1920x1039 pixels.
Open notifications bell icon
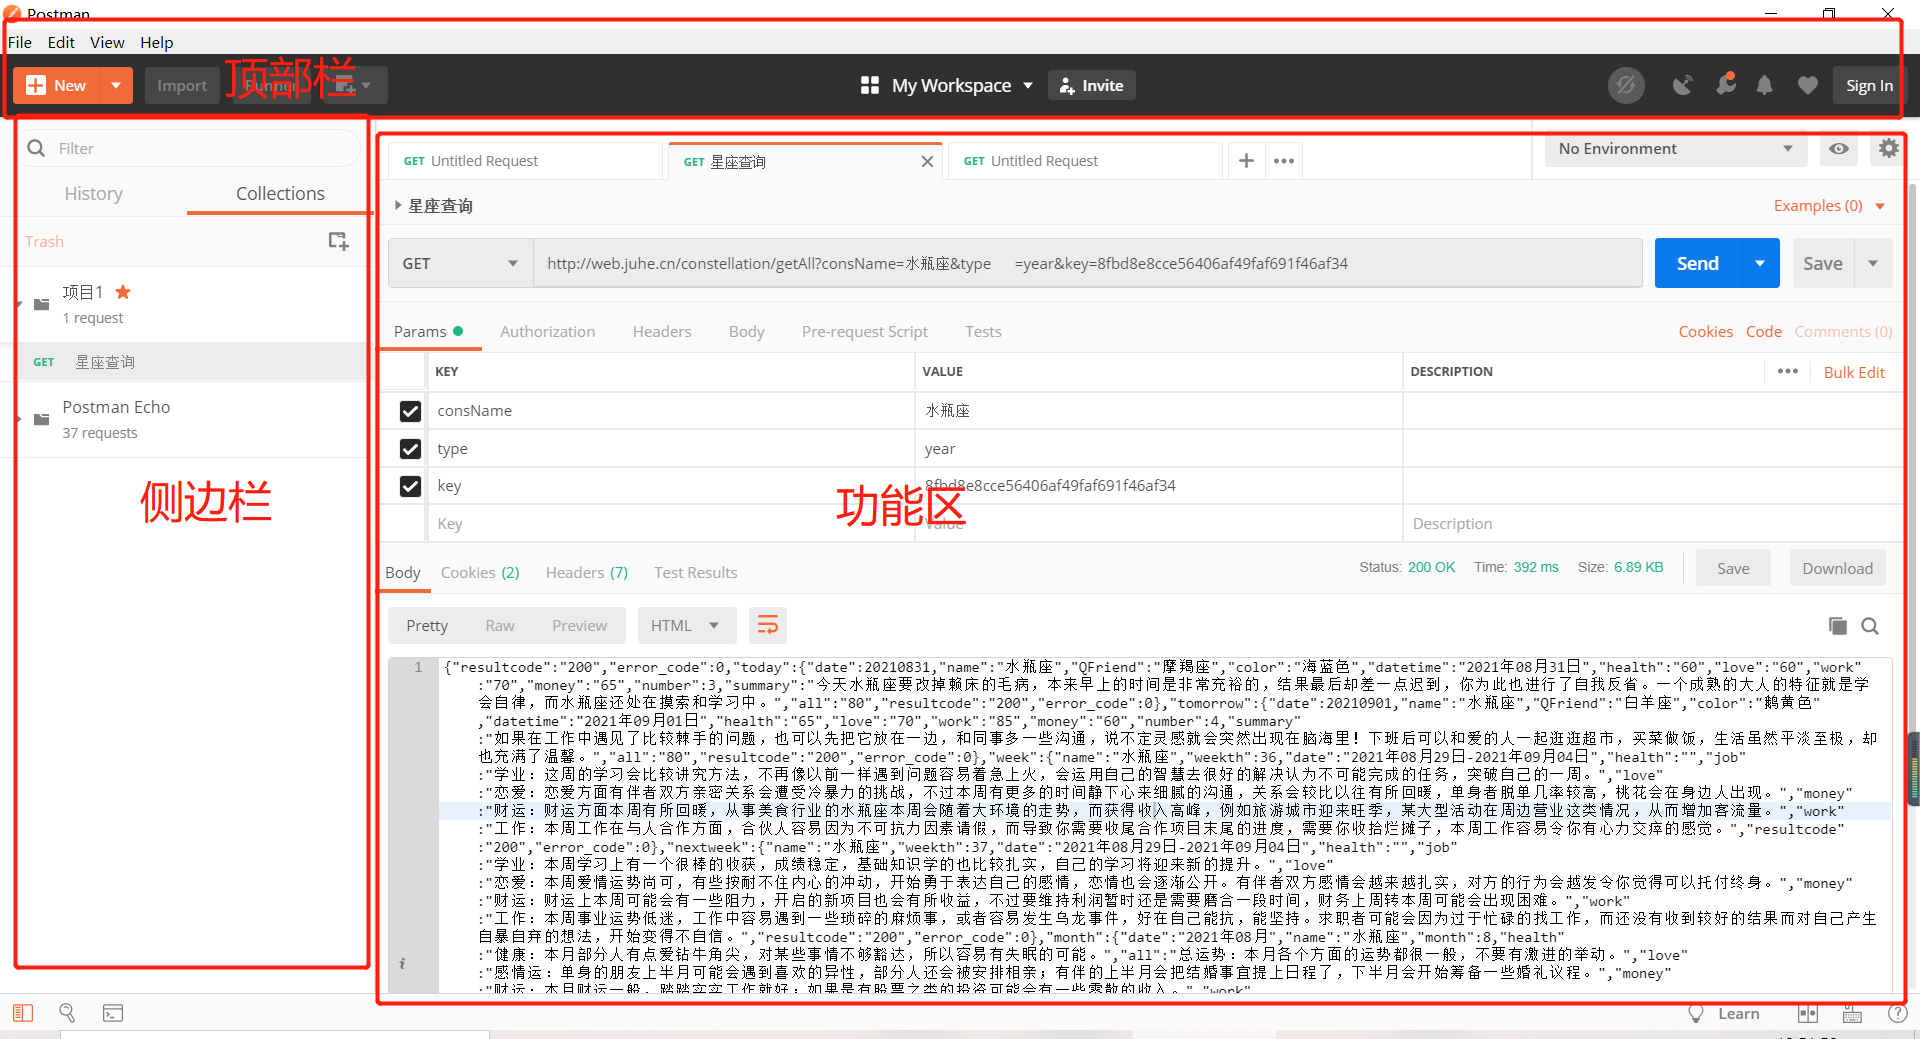1765,86
